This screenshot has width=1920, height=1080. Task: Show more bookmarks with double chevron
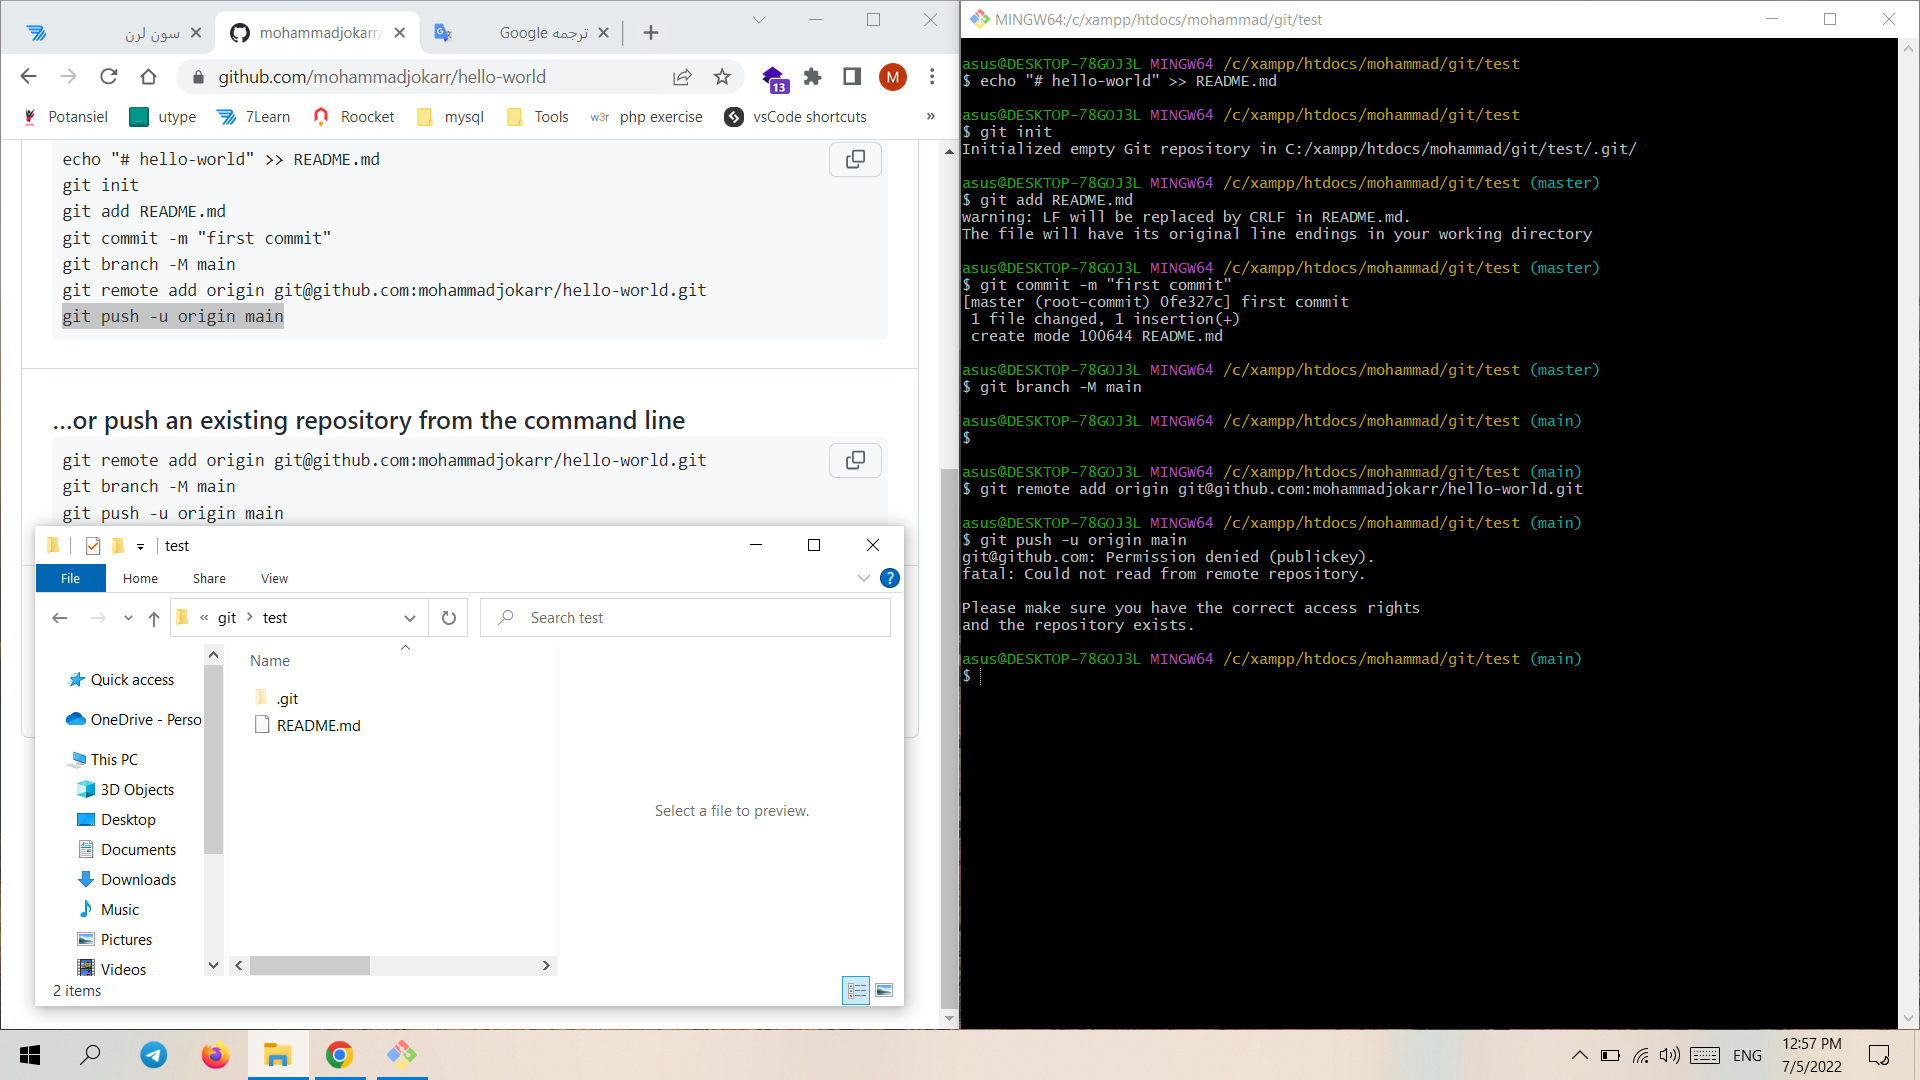coord(930,116)
